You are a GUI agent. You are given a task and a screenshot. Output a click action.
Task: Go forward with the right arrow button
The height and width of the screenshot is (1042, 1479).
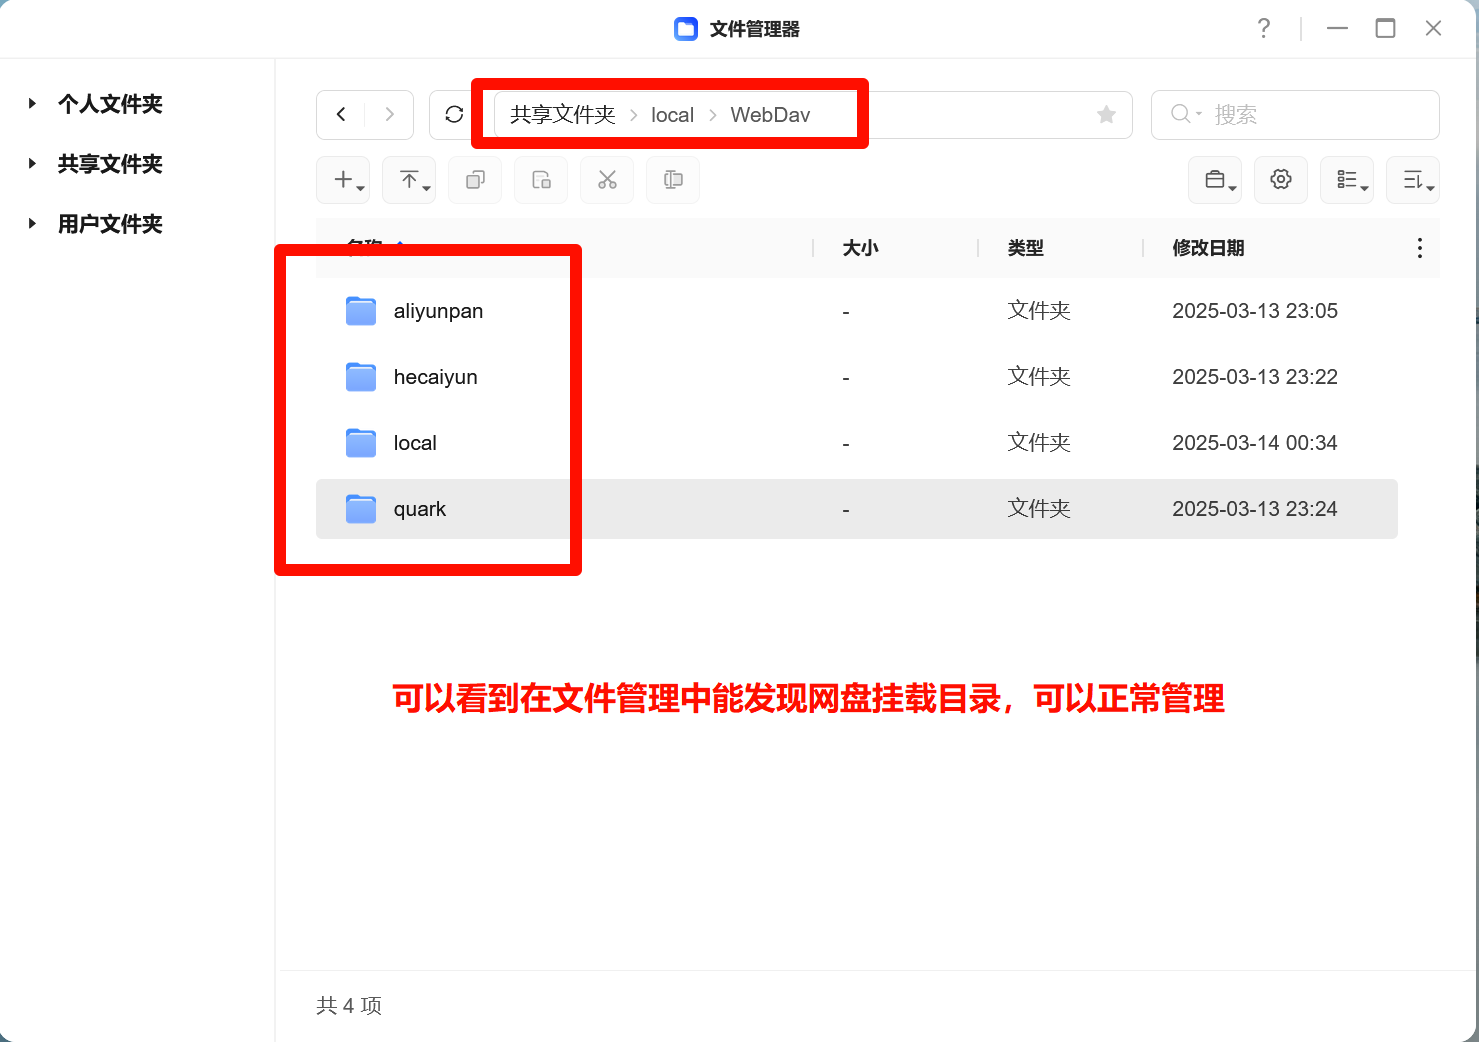389,115
